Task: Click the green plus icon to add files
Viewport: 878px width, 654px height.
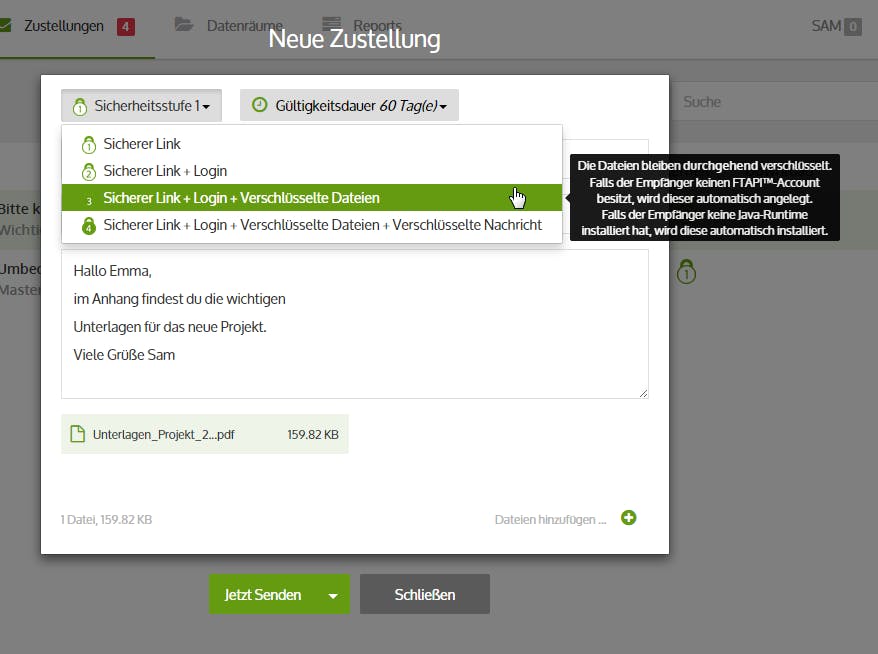Action: [628, 518]
